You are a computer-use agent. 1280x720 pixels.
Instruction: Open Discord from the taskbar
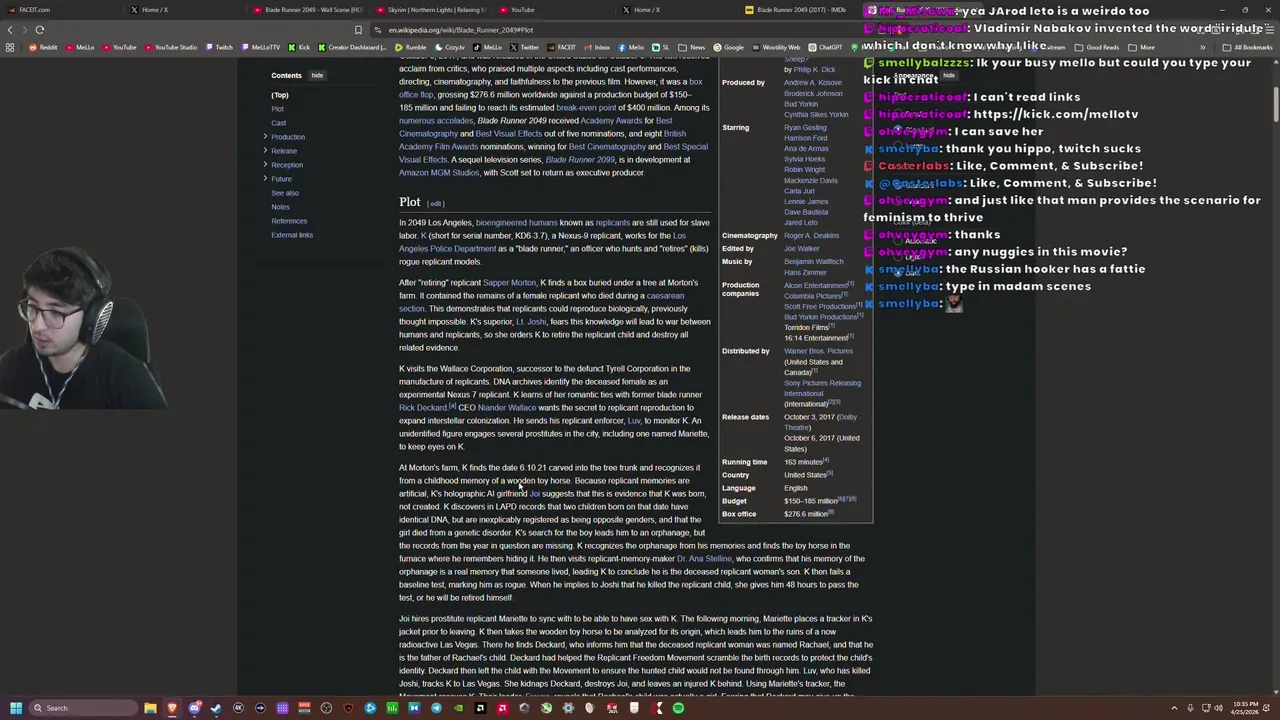(x=194, y=708)
